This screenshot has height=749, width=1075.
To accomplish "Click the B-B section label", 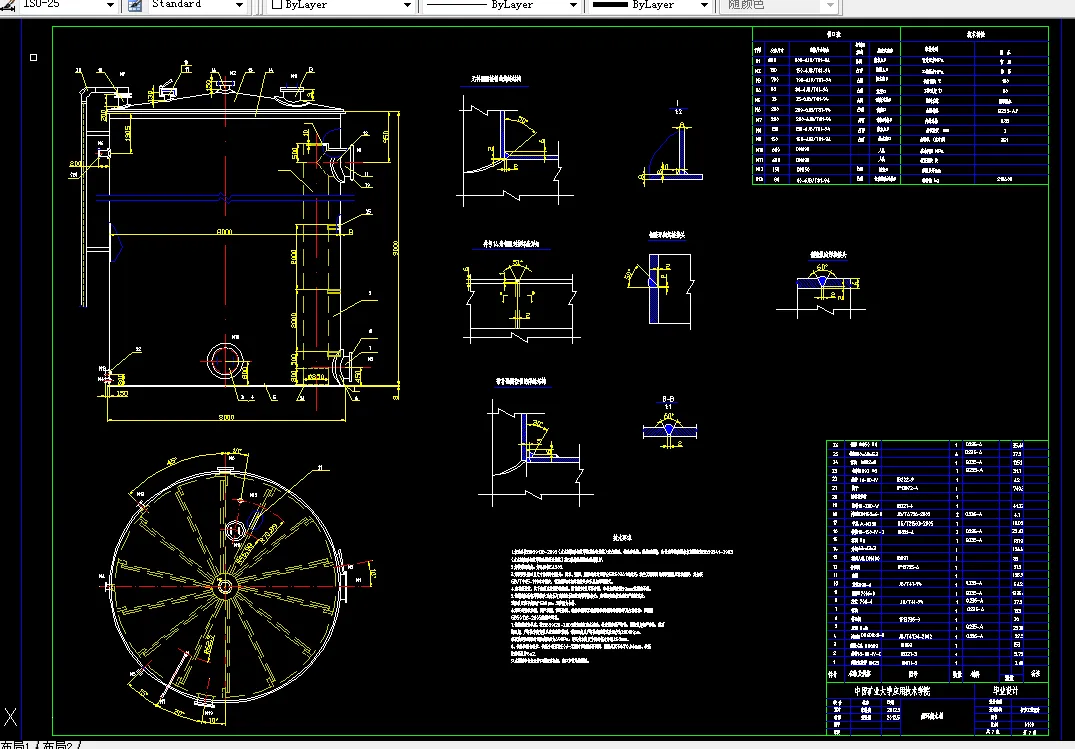I will click(668, 399).
